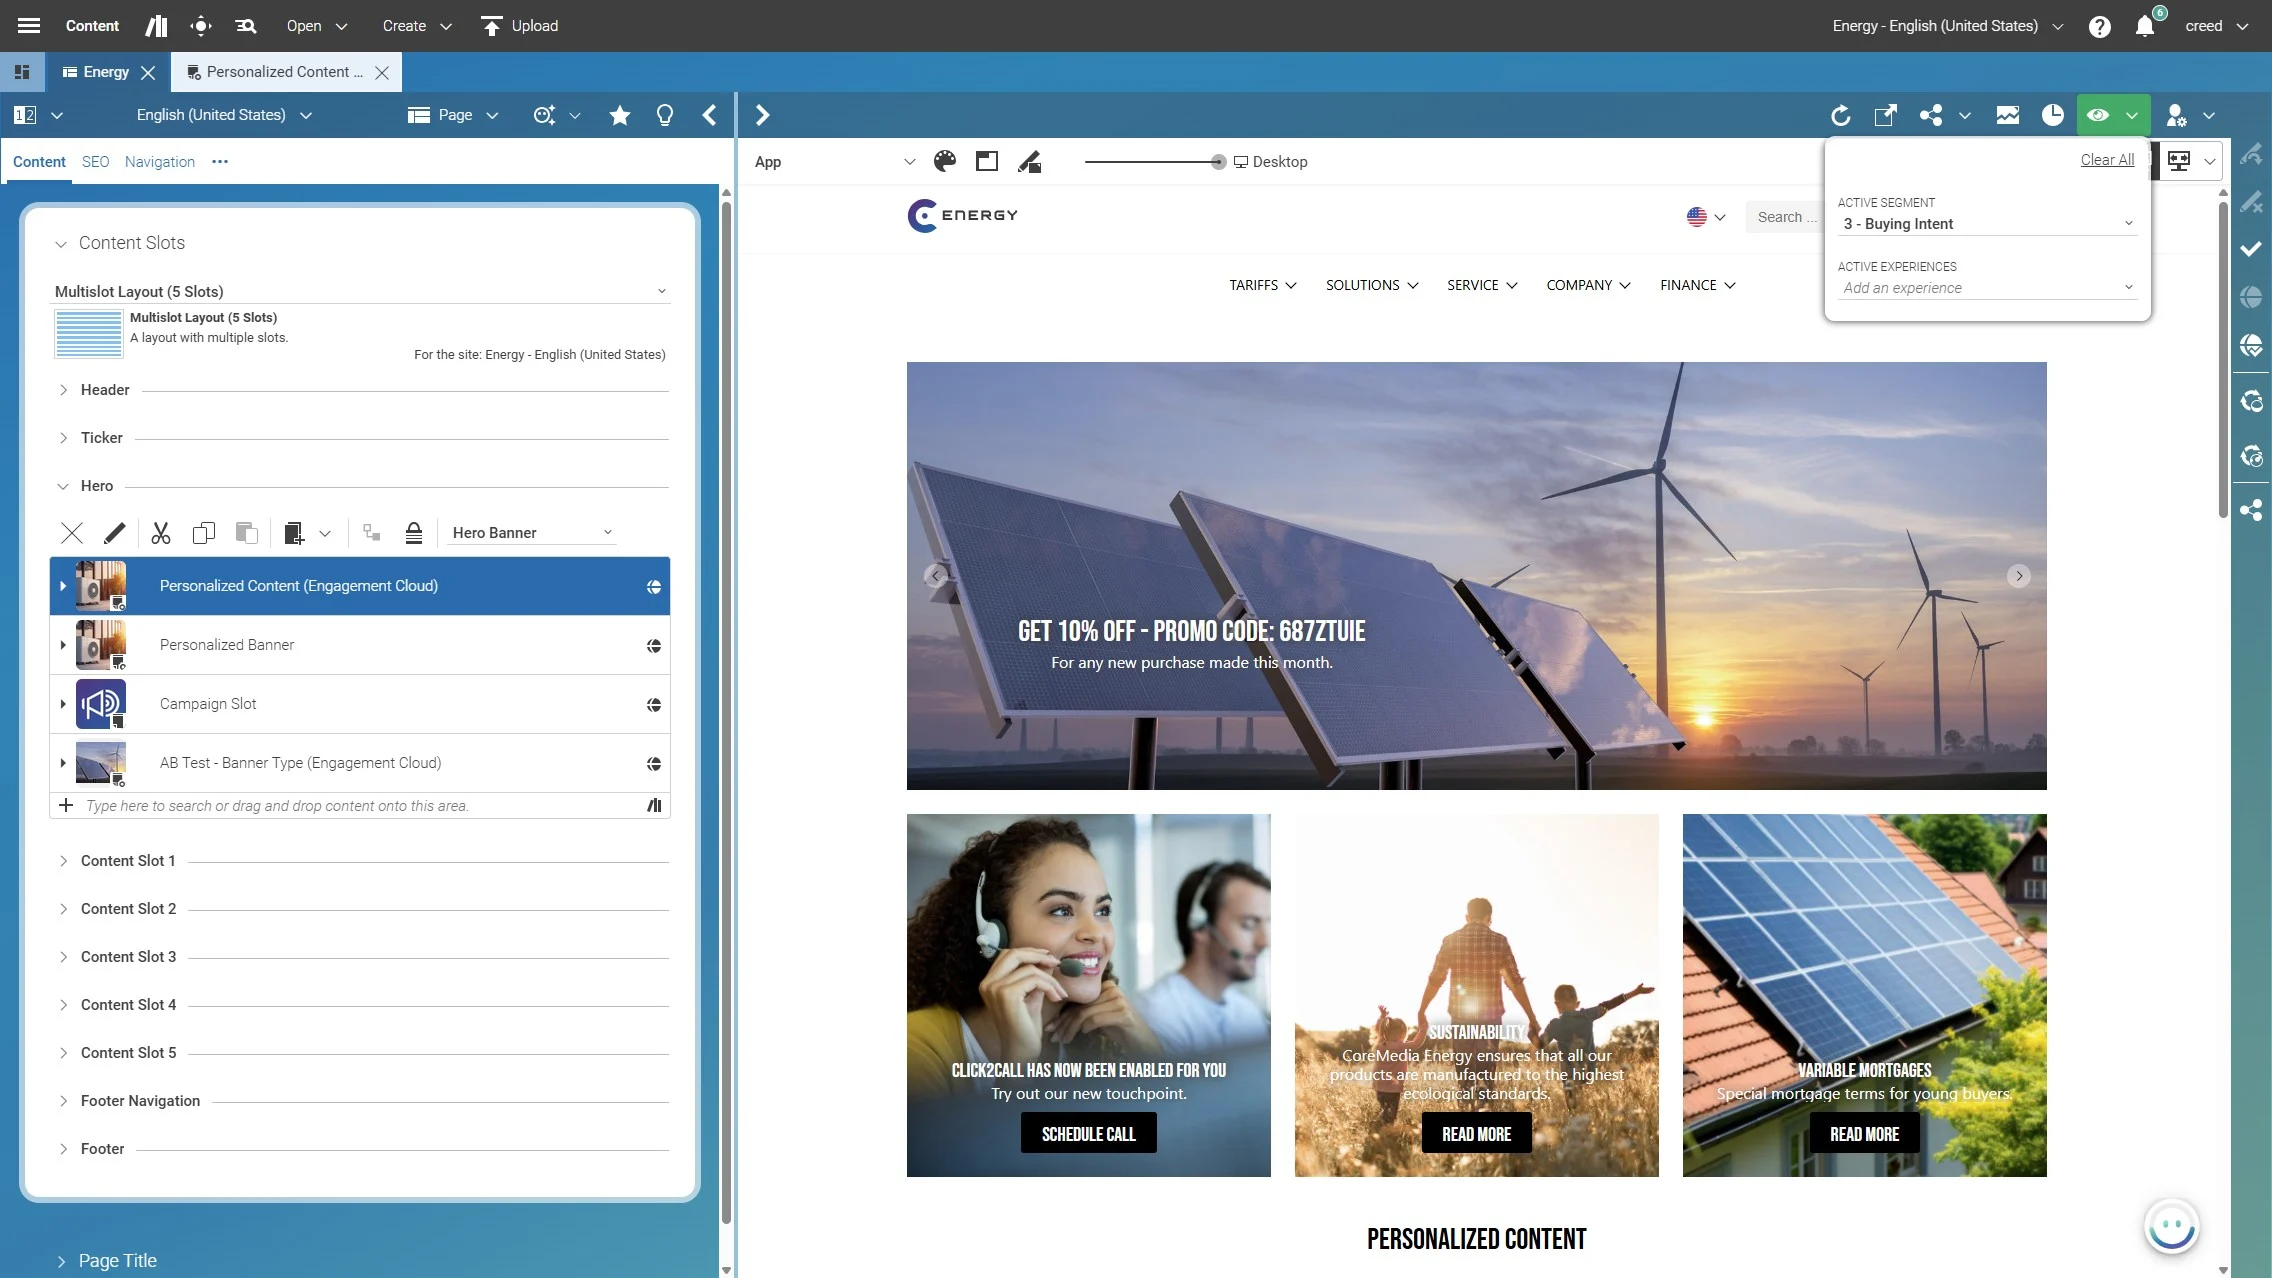Open preview in new window icon
Screen dimensions: 2272x1278
1885,115
